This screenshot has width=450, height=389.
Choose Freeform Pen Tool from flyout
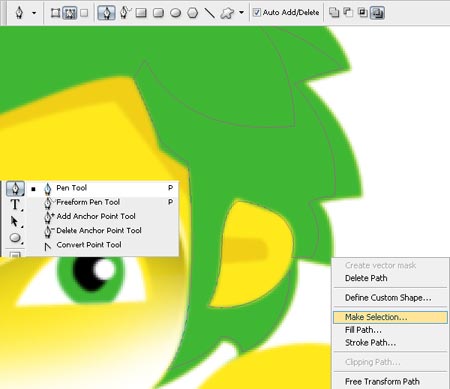point(103,202)
